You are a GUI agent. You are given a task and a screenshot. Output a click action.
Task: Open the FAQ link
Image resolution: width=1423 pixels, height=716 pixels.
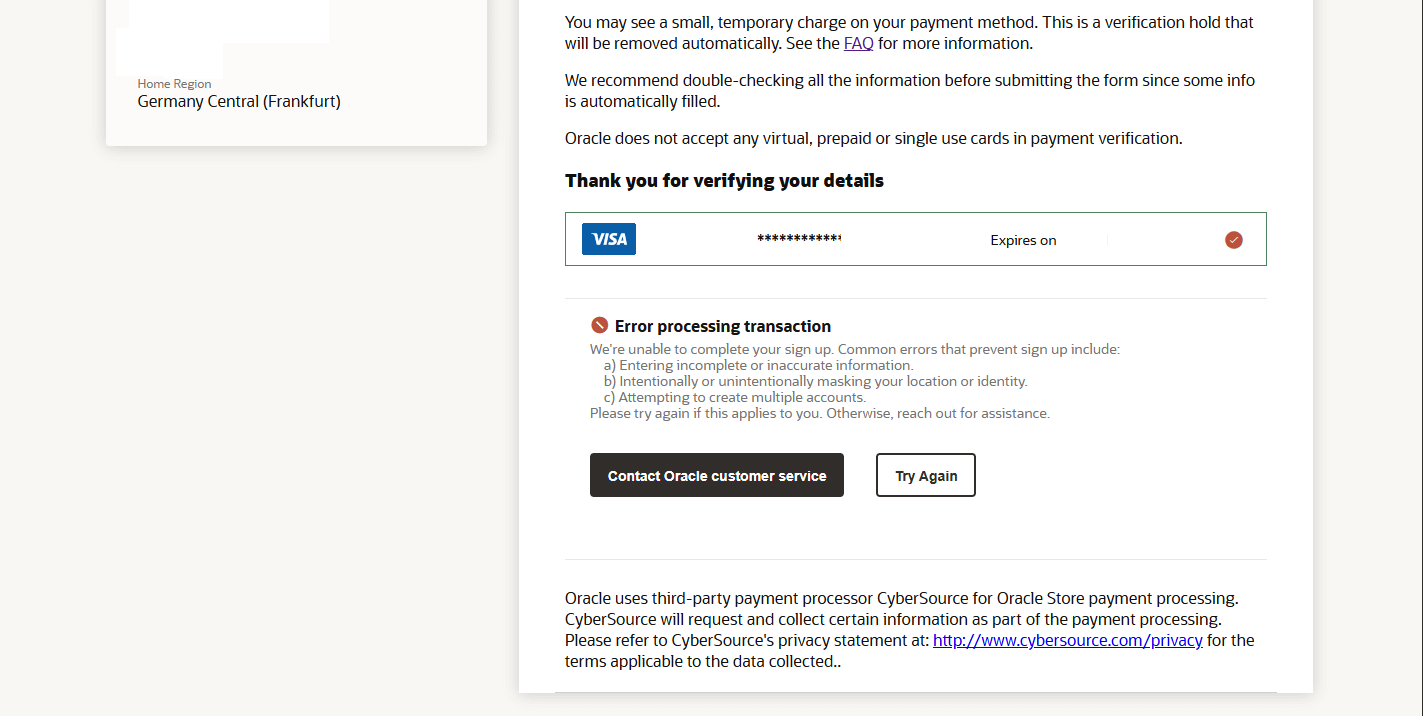click(859, 43)
